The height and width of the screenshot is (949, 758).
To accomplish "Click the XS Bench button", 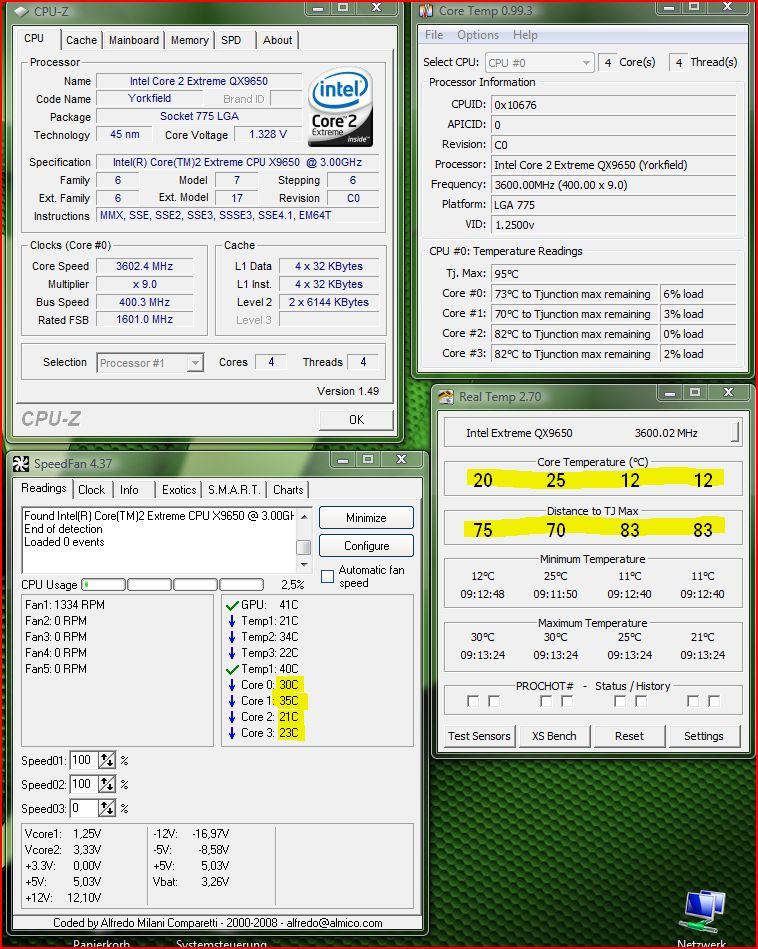I will (554, 736).
